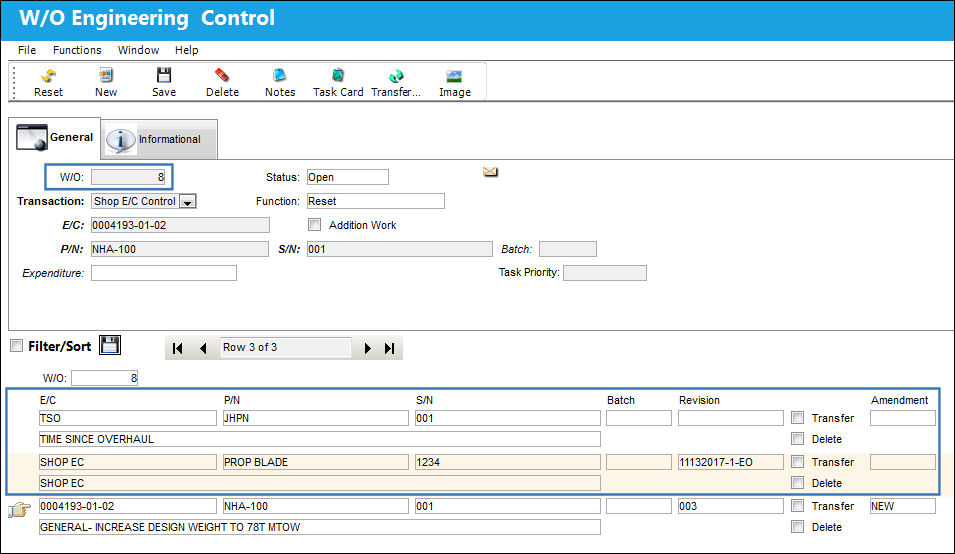Open the File menu

click(27, 50)
